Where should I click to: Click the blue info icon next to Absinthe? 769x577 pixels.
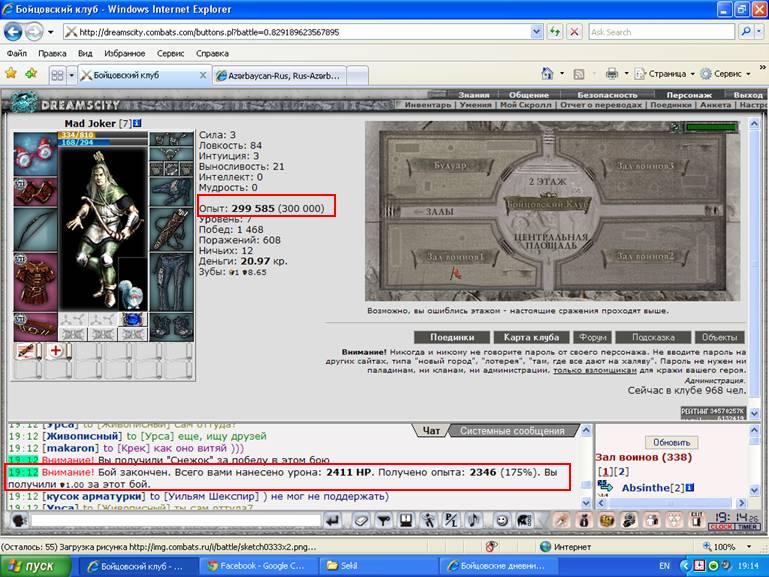tap(690, 487)
